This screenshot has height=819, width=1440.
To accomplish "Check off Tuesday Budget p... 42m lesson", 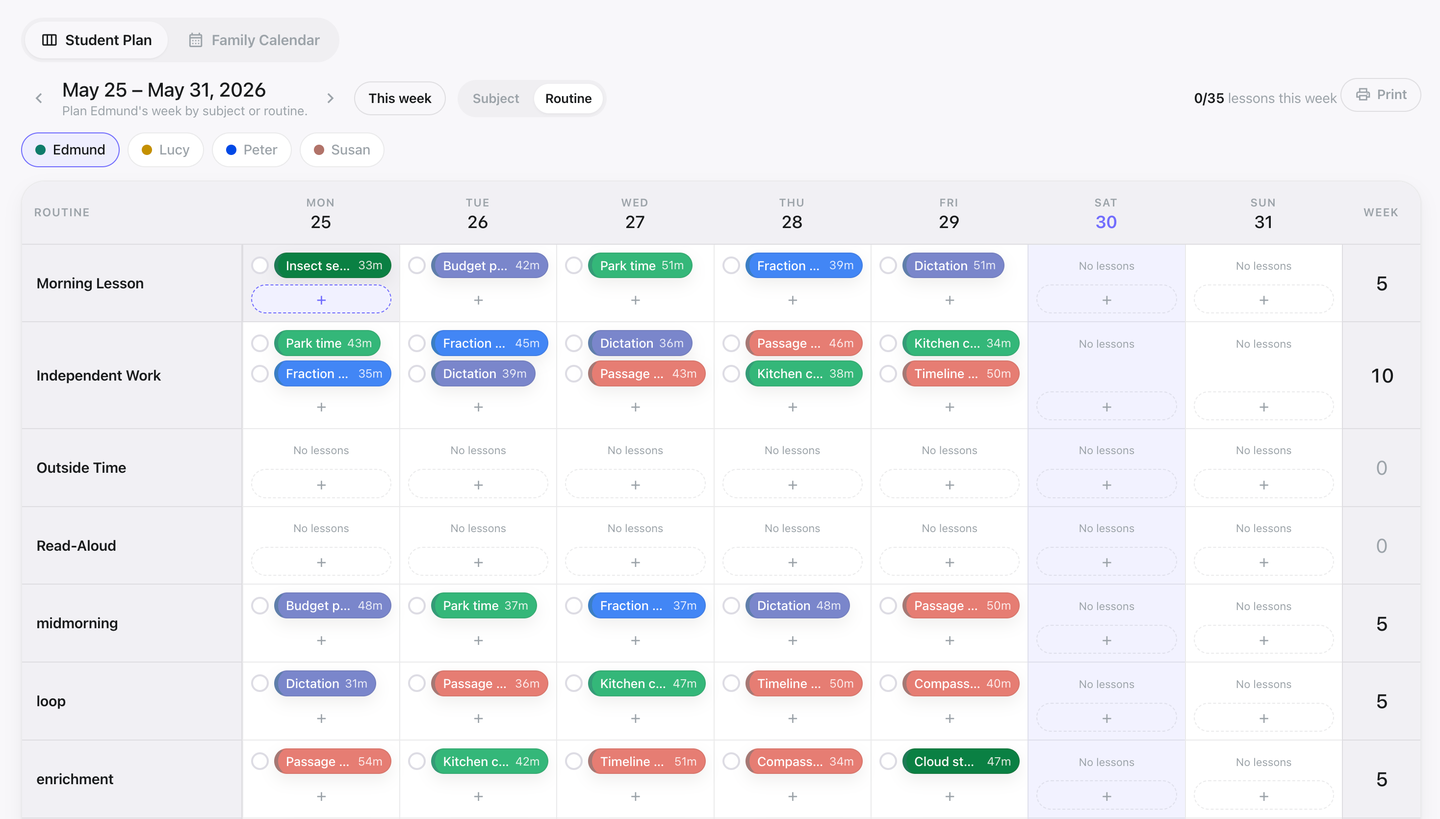I will pos(417,265).
